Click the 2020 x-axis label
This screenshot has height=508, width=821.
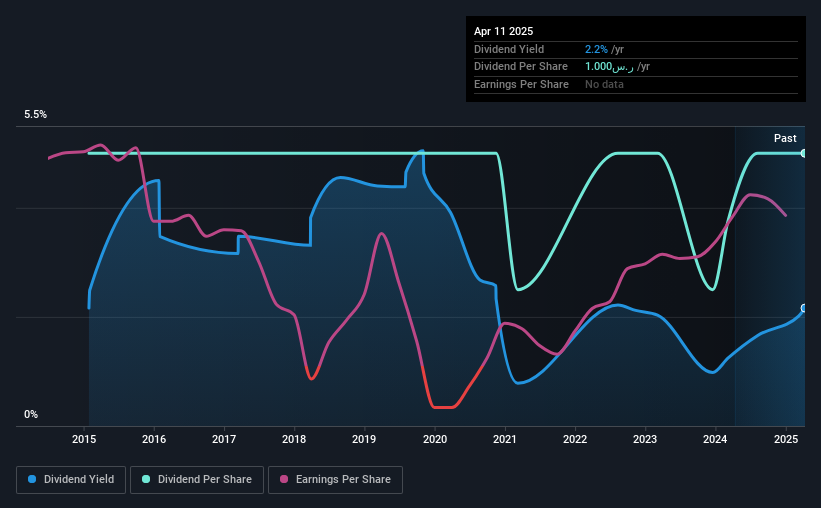pyautogui.click(x=435, y=439)
